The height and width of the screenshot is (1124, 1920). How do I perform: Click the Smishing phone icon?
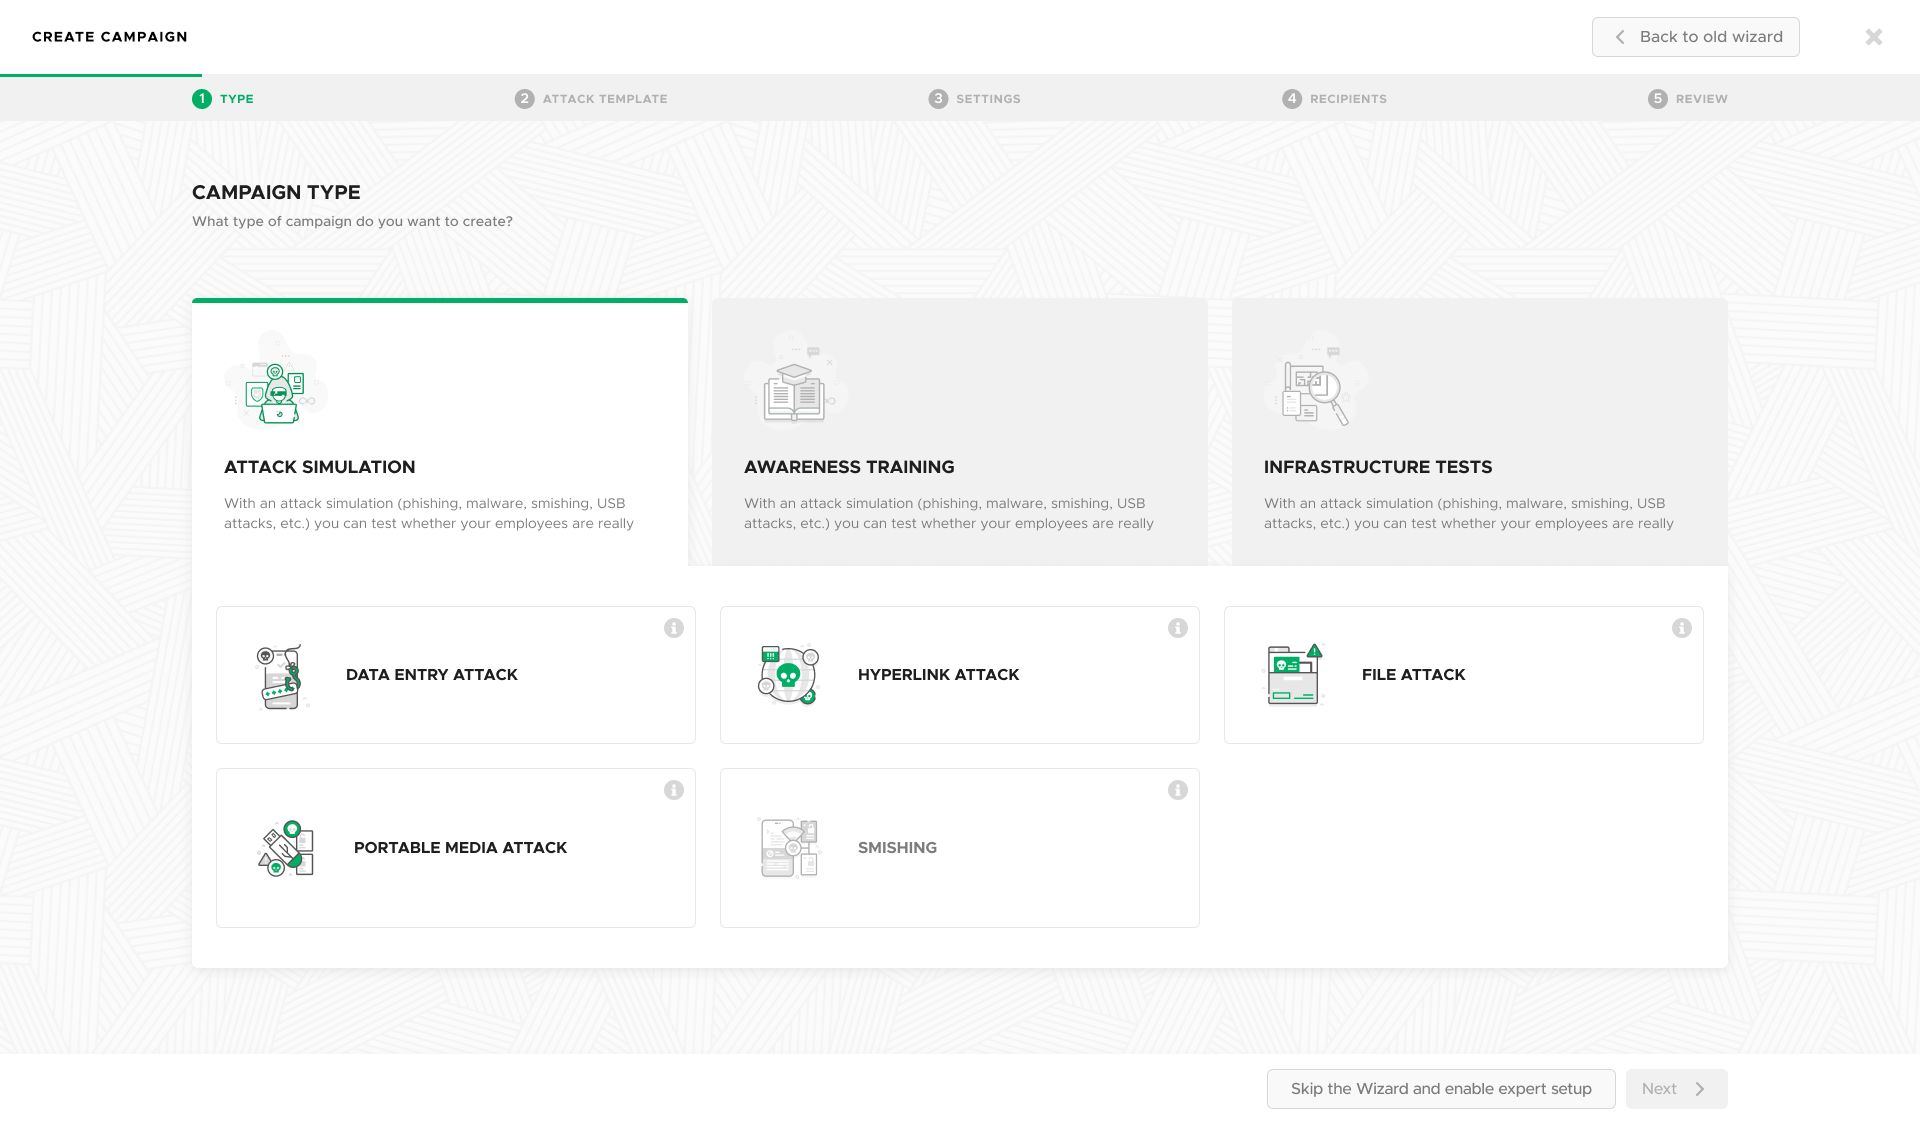click(x=790, y=848)
